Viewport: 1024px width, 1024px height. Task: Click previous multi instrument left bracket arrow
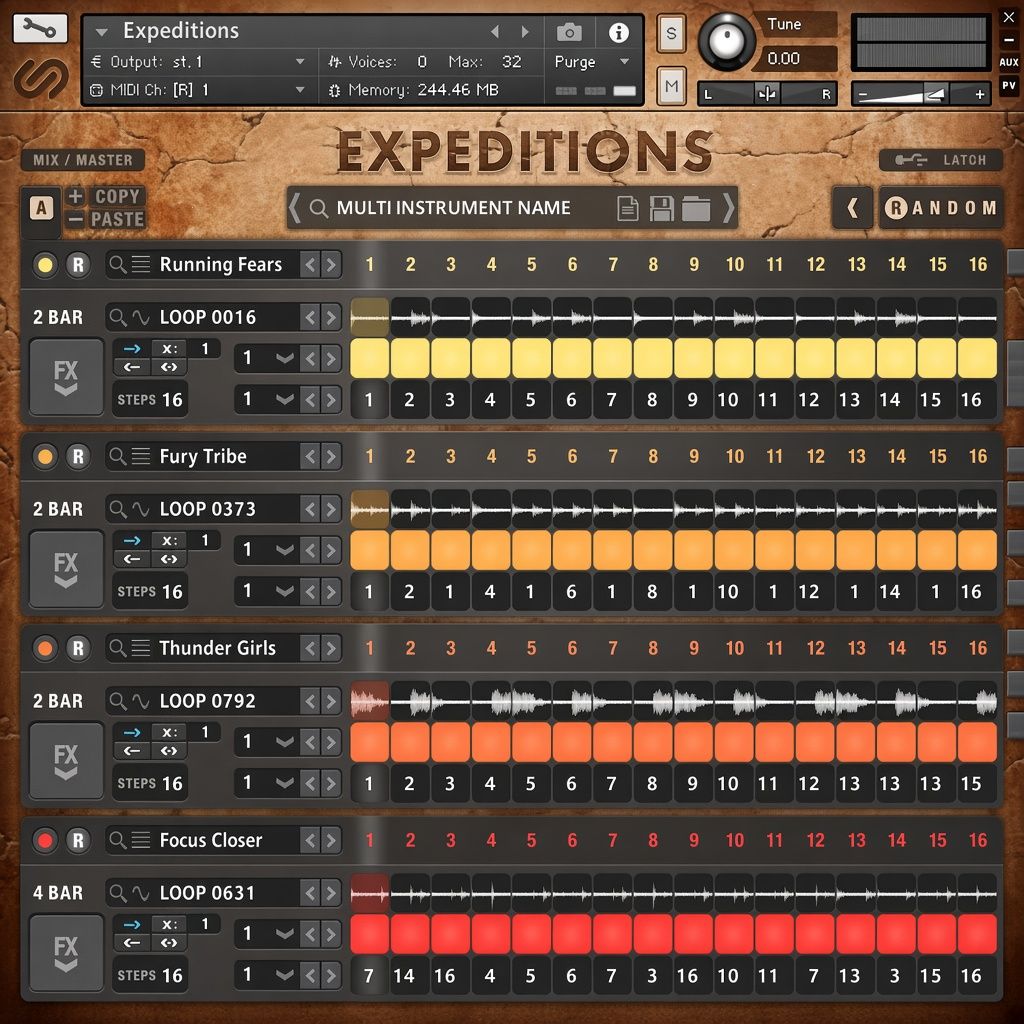click(x=295, y=208)
